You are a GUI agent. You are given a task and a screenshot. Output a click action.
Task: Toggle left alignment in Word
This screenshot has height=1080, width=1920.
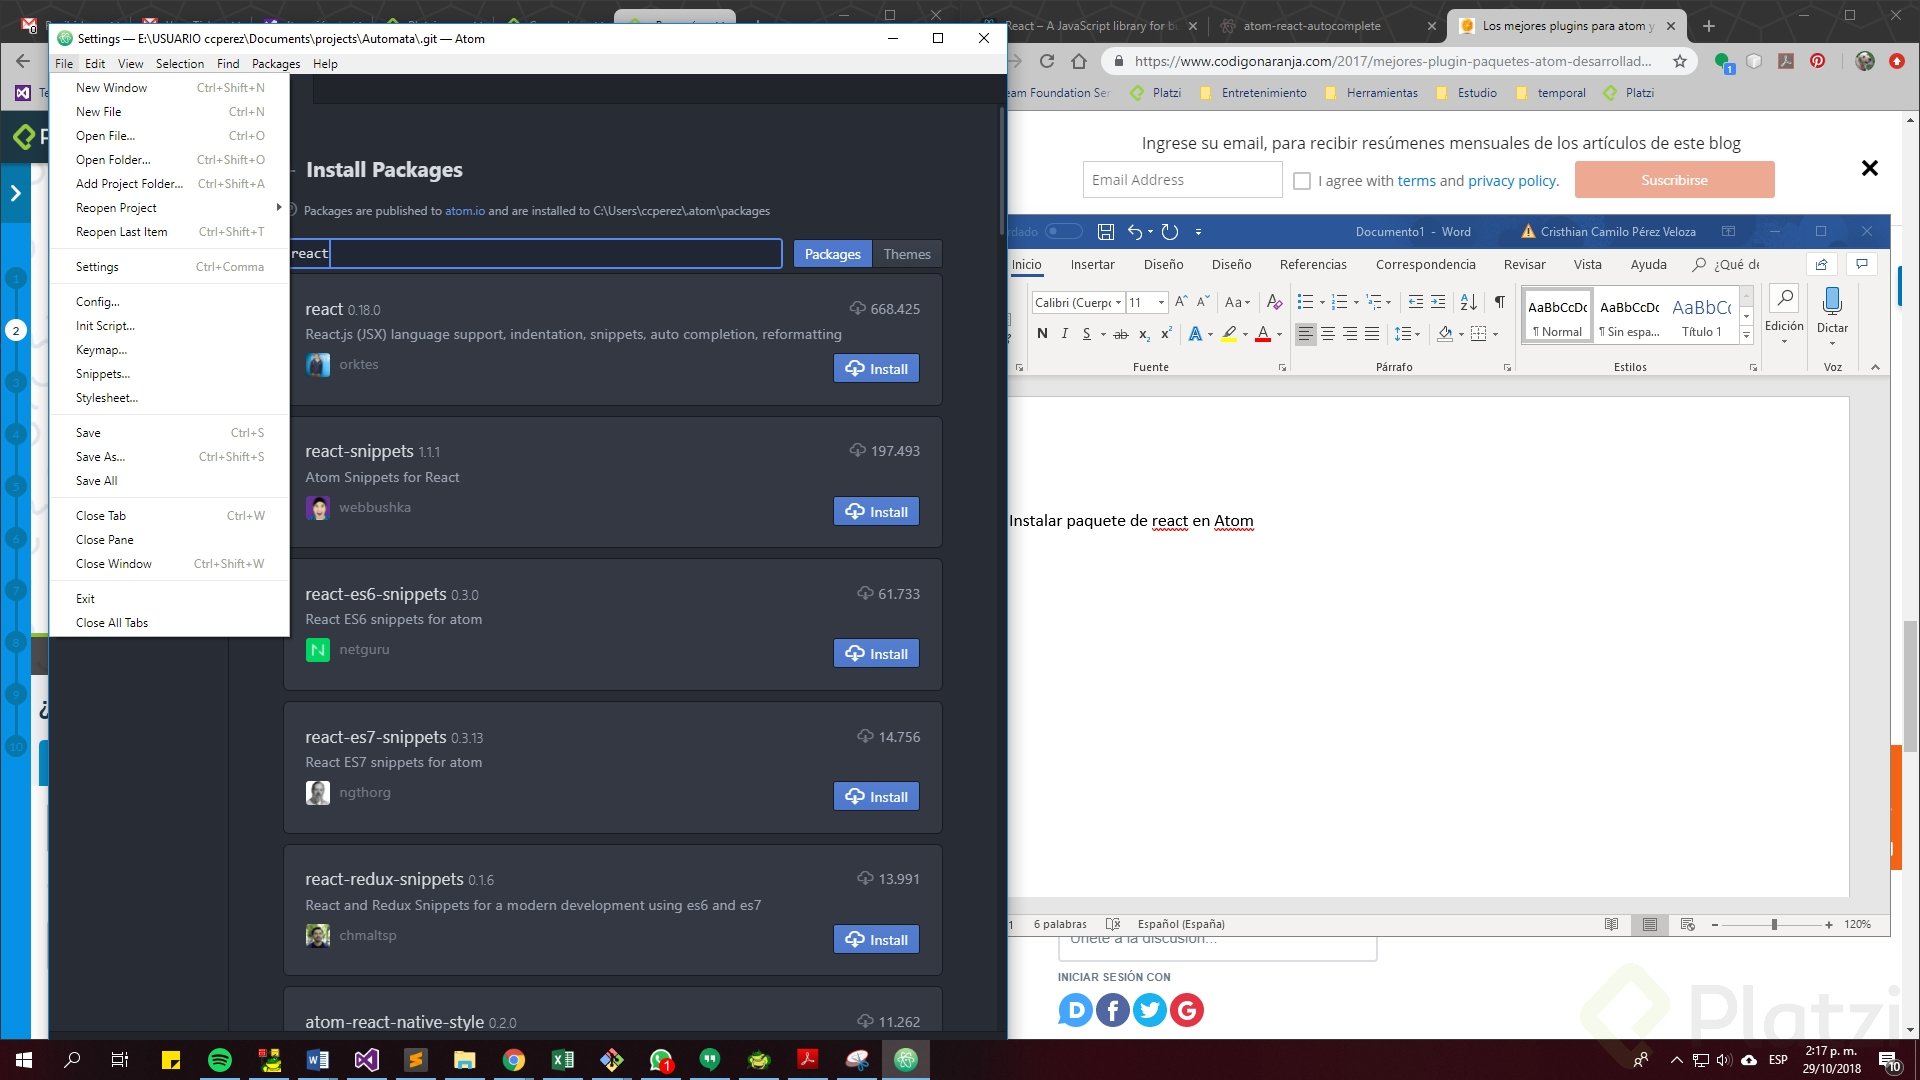pyautogui.click(x=1306, y=334)
